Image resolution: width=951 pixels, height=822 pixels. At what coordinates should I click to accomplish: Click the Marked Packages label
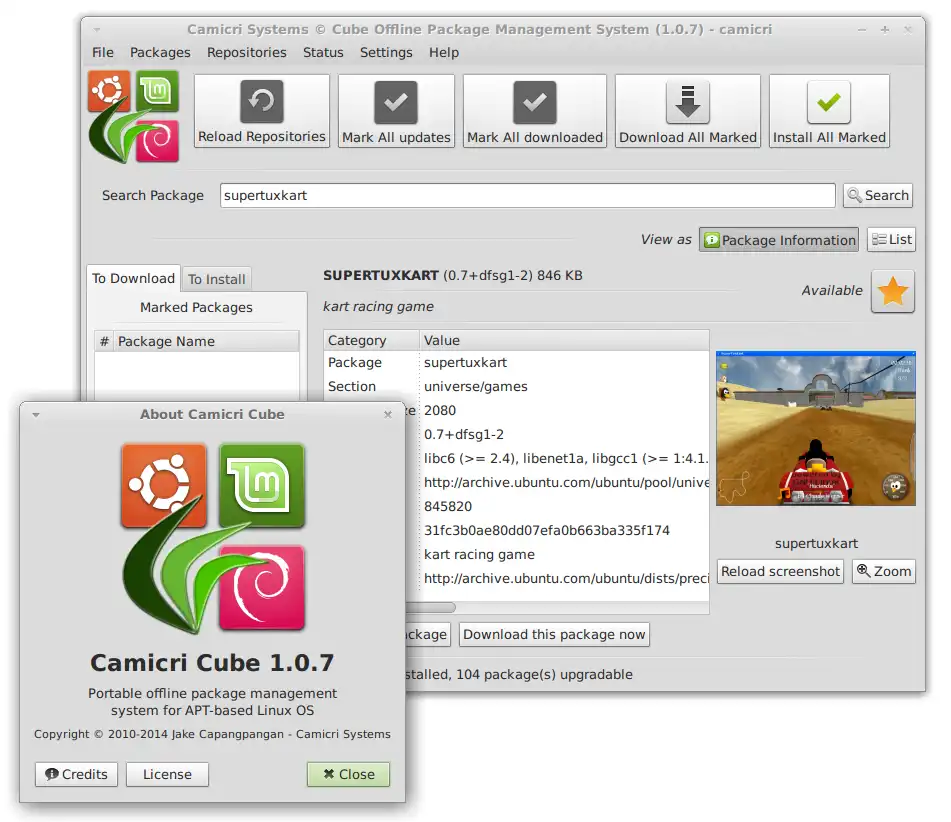pos(196,308)
